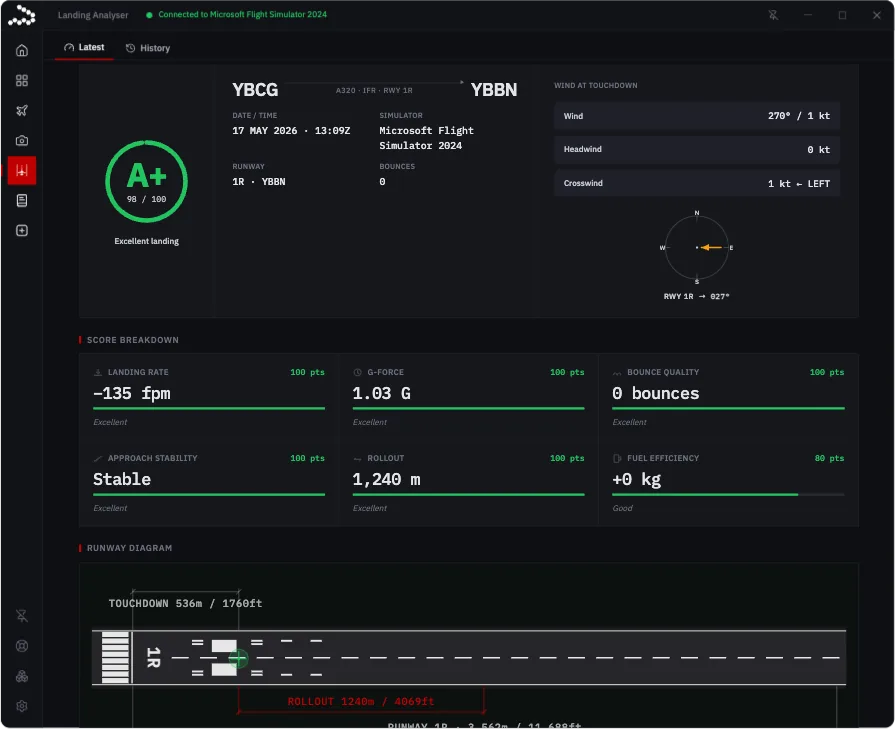This screenshot has width=895, height=729.
Task: Open the dashboard grid icon in sidebar
Action: [x=22, y=80]
